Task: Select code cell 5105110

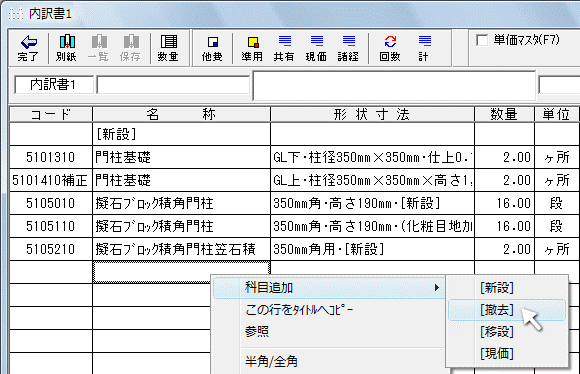Action: tap(51, 226)
